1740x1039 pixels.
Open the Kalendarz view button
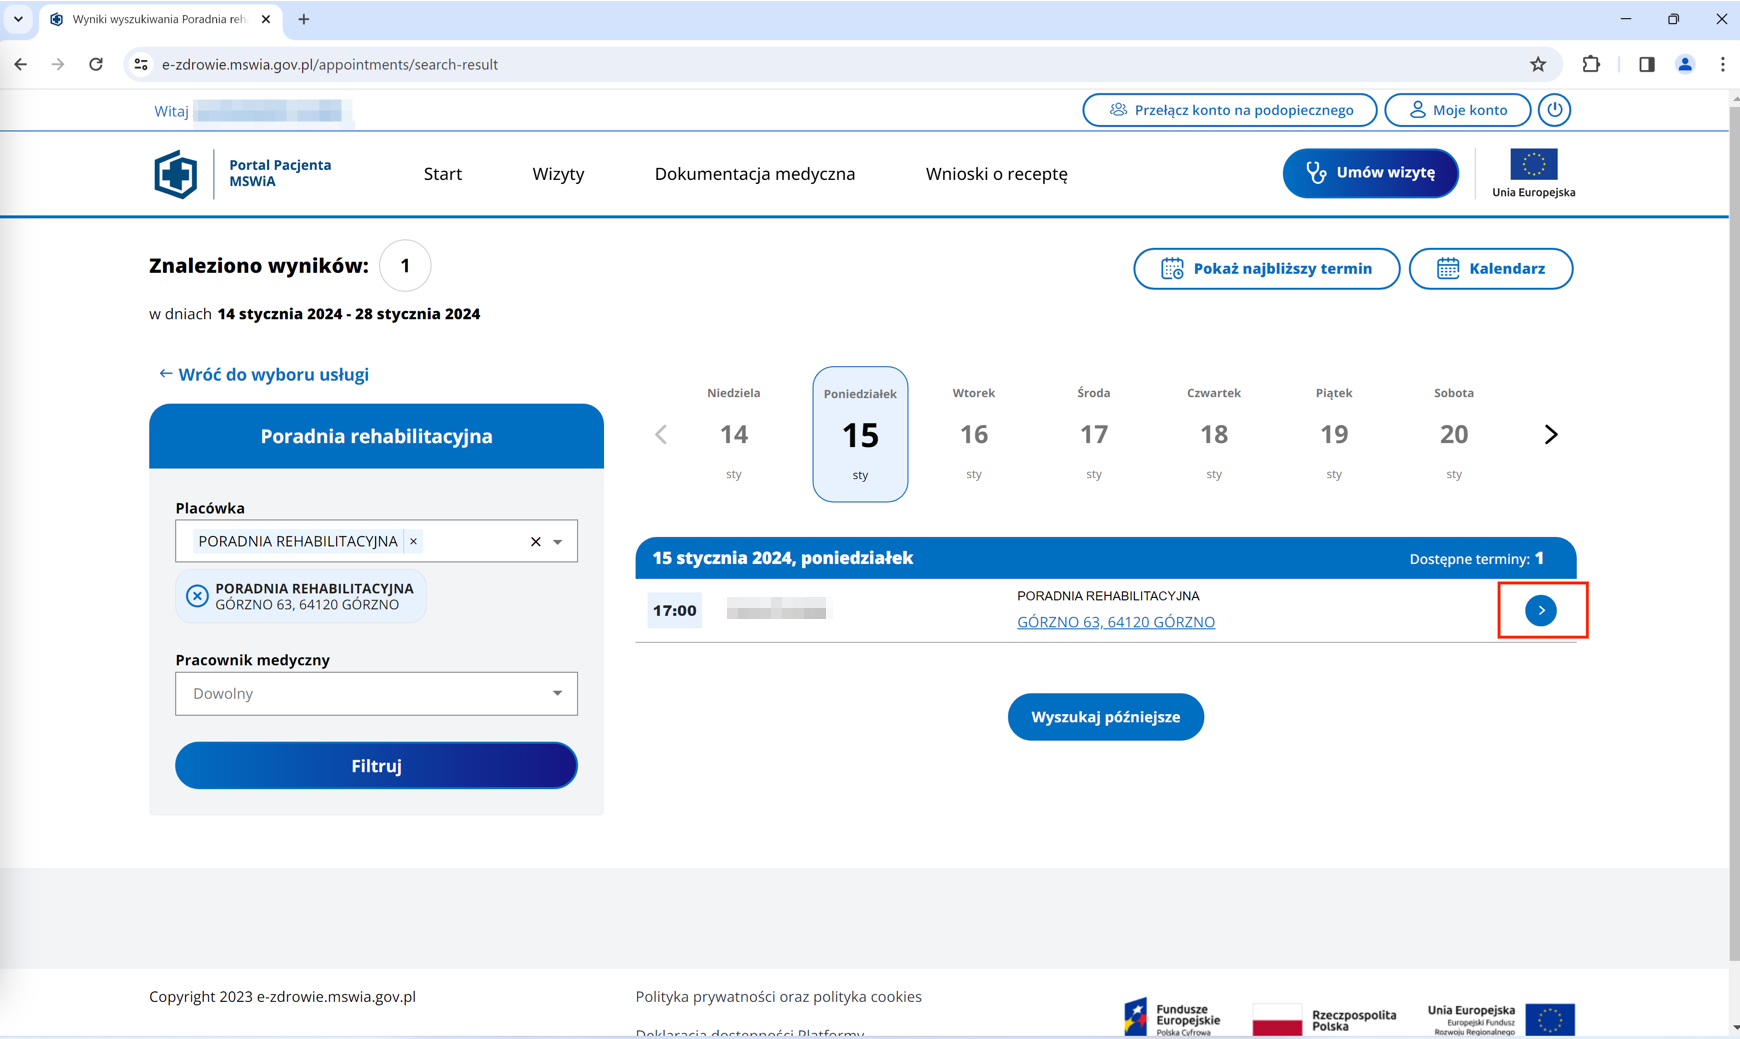point(1490,268)
